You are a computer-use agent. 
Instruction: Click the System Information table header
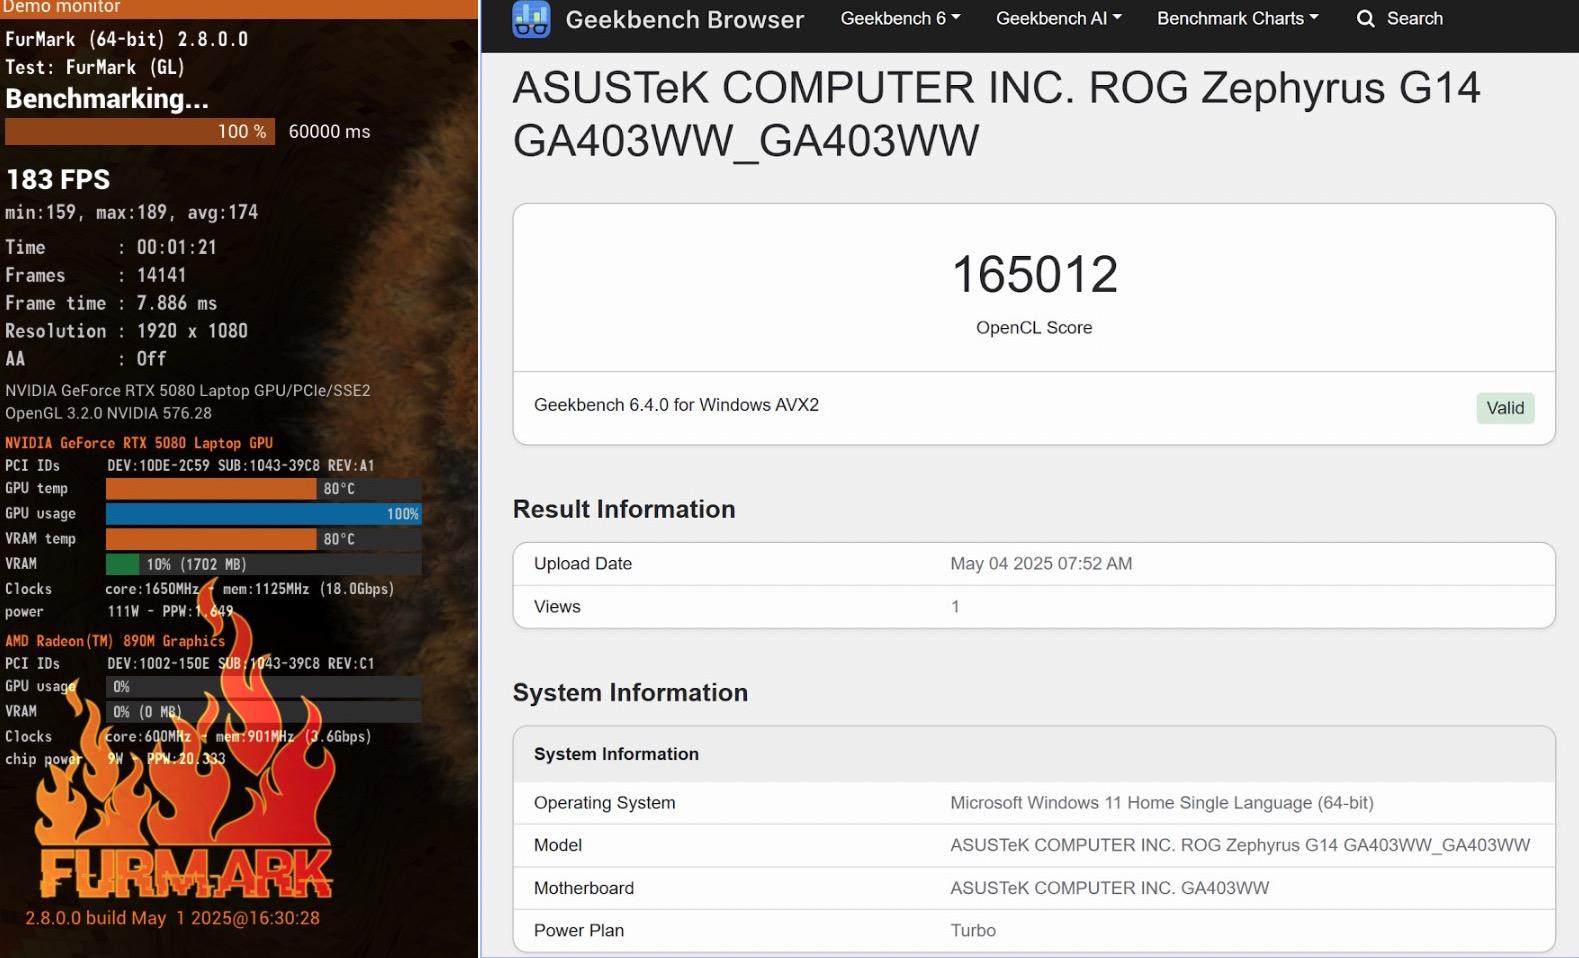(x=1034, y=754)
